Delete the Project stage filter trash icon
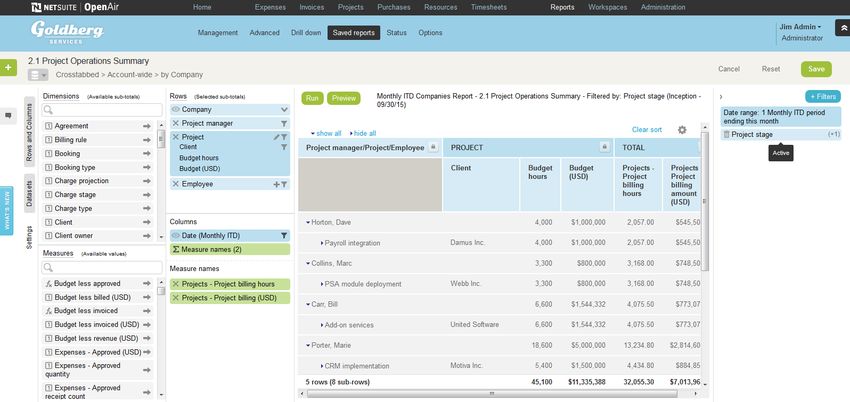The image size is (850, 402). [726, 134]
